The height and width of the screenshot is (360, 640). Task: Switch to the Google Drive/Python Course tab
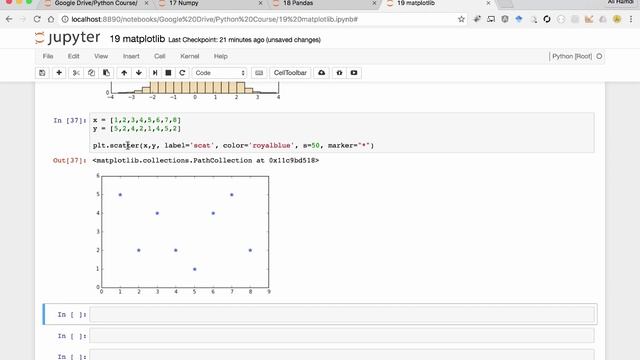[x=97, y=3]
